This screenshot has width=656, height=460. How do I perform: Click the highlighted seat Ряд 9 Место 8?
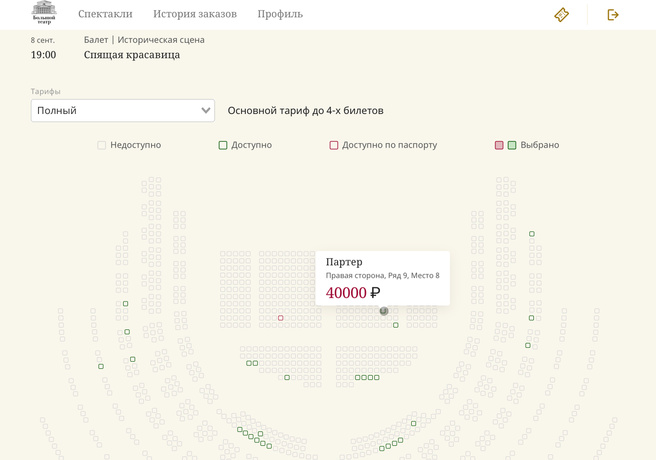pyautogui.click(x=384, y=311)
